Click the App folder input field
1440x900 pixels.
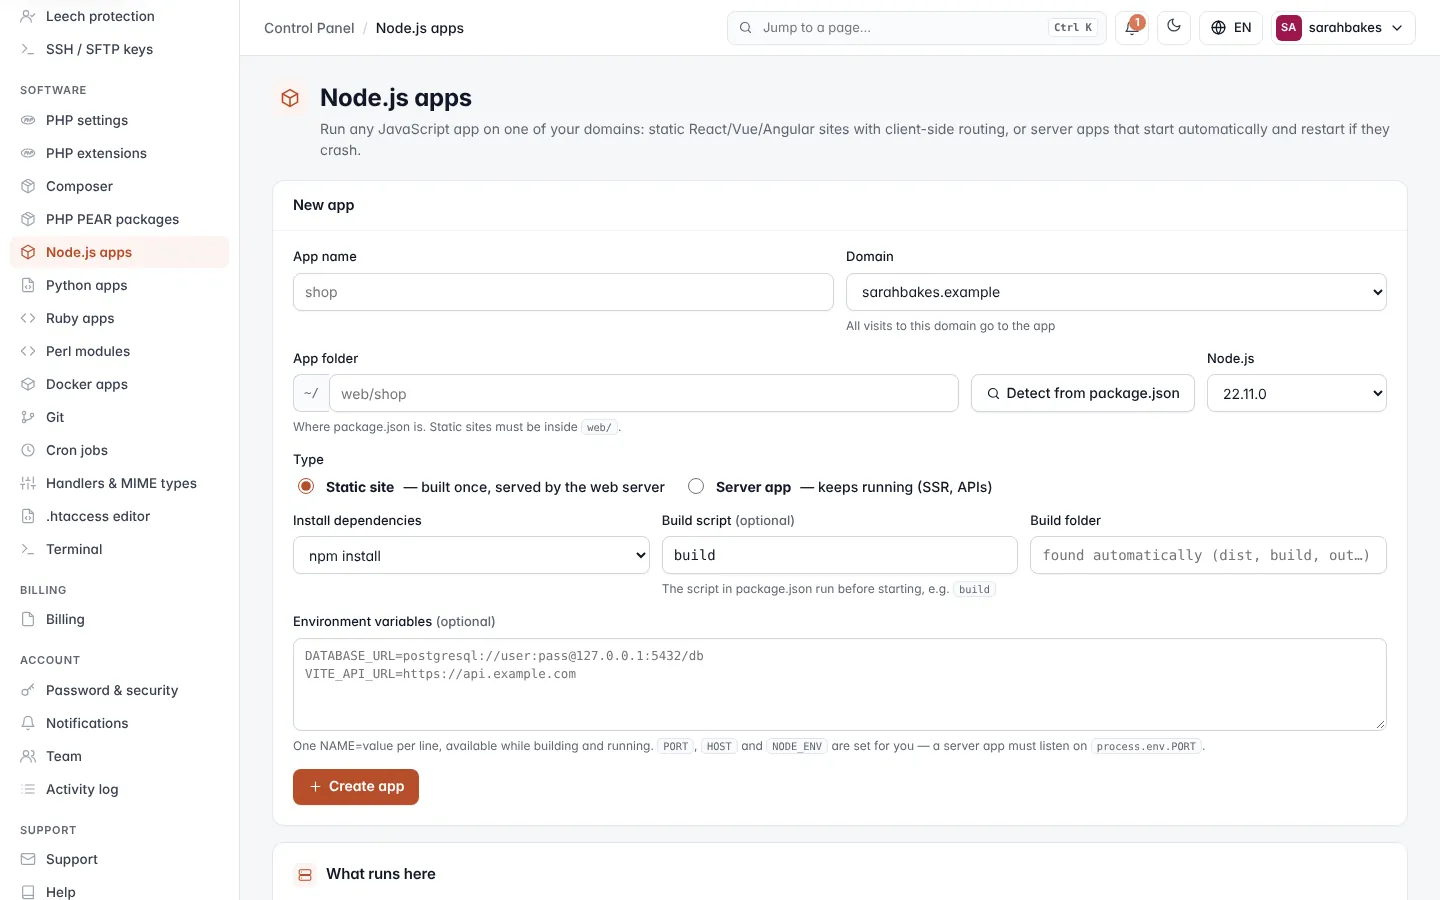(x=644, y=393)
